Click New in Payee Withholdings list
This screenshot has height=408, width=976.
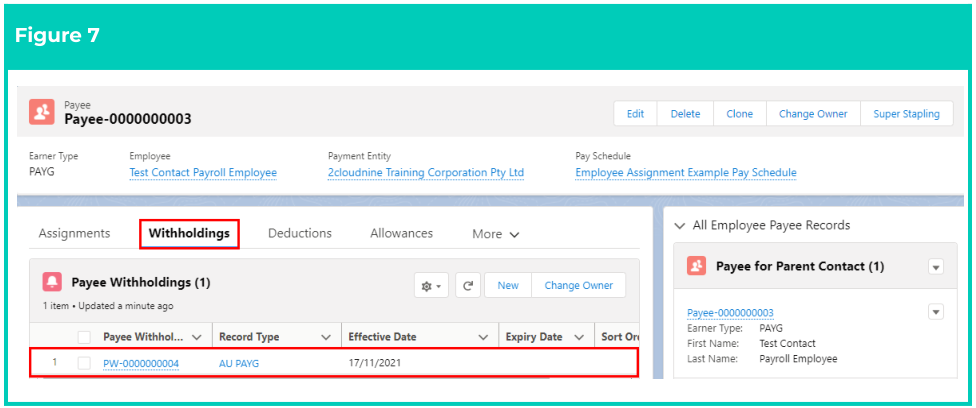coord(508,285)
